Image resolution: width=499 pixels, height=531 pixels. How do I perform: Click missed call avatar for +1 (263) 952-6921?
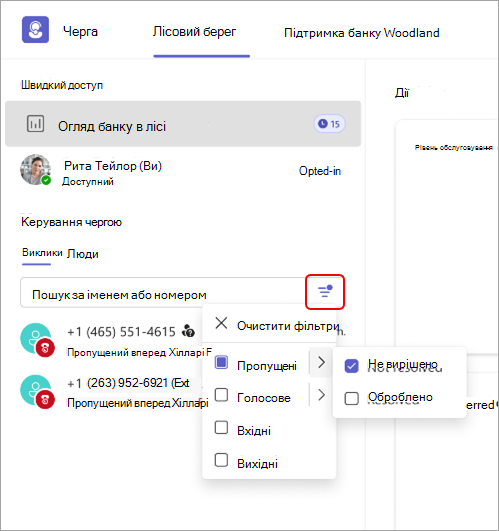(37, 391)
